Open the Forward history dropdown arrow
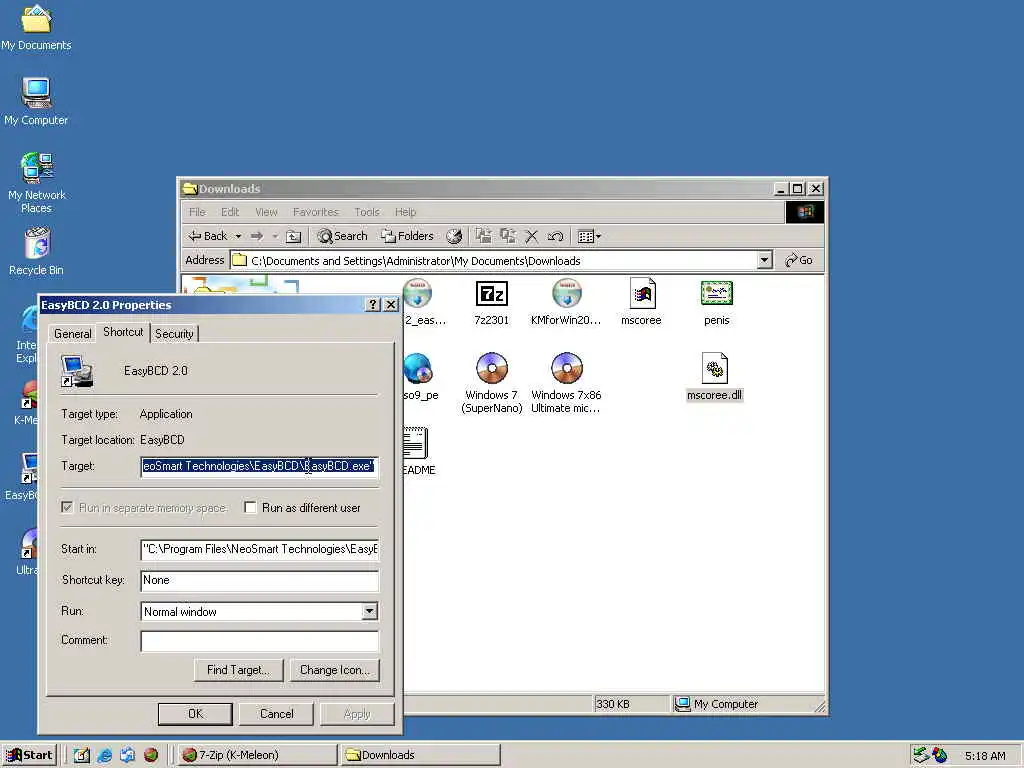The image size is (1024, 768). (x=275, y=236)
